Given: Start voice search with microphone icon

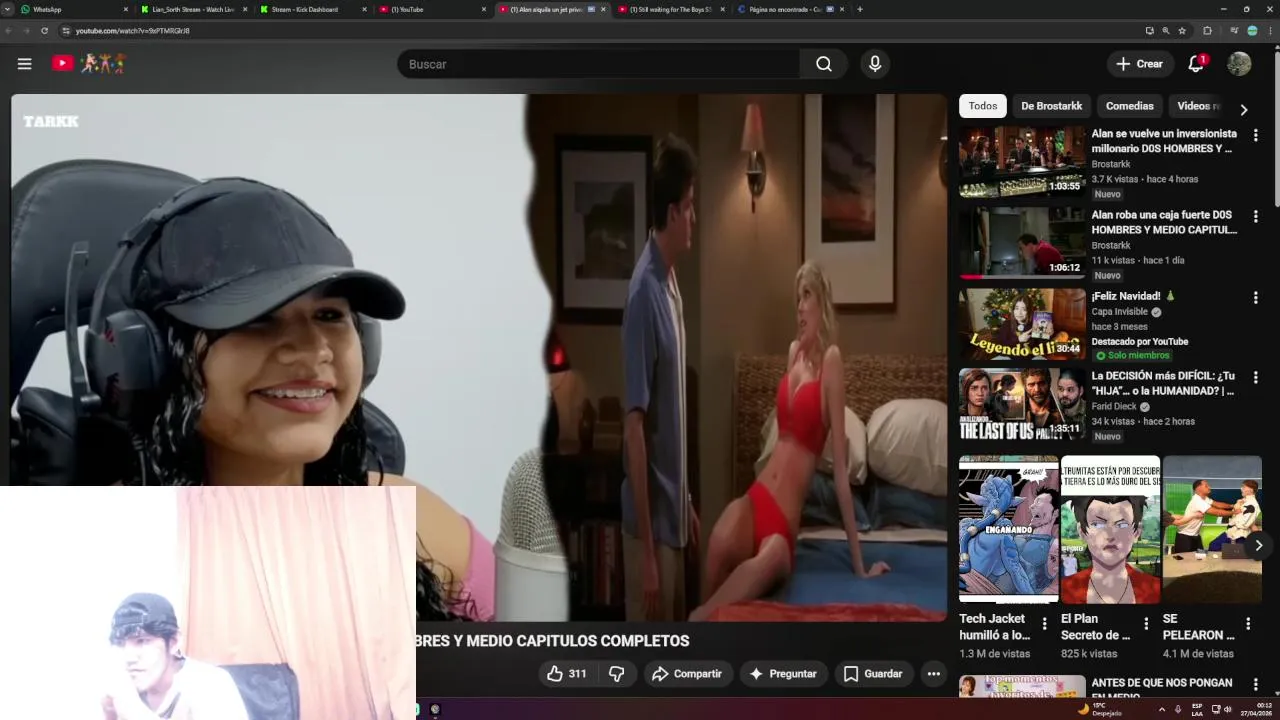Looking at the screenshot, I should click(x=875, y=64).
